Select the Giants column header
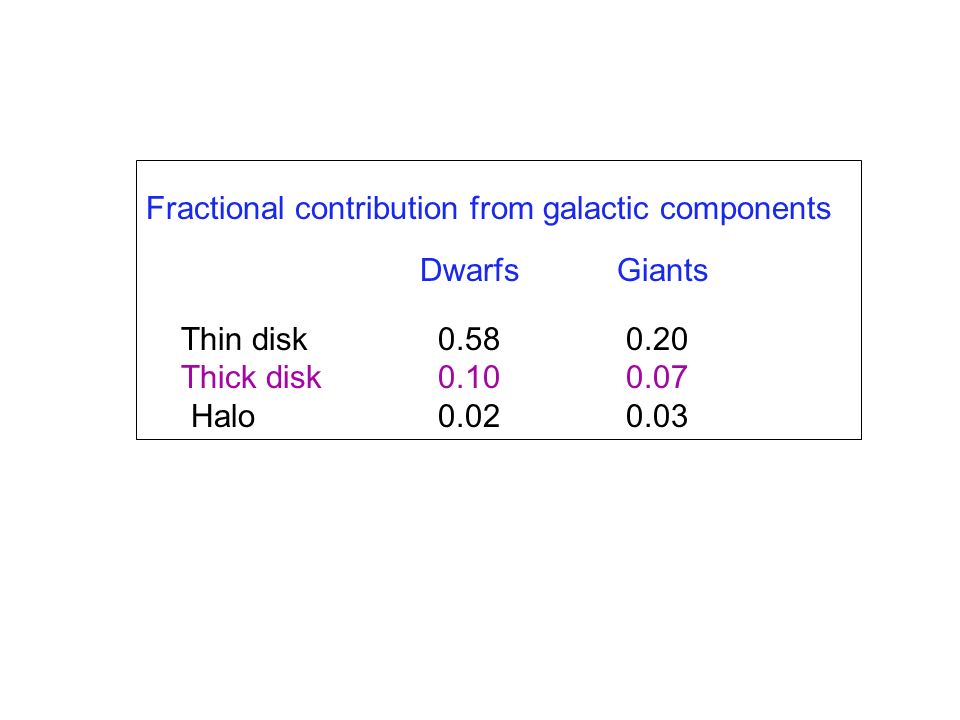Screen dimensions: 960x720 pos(662,270)
